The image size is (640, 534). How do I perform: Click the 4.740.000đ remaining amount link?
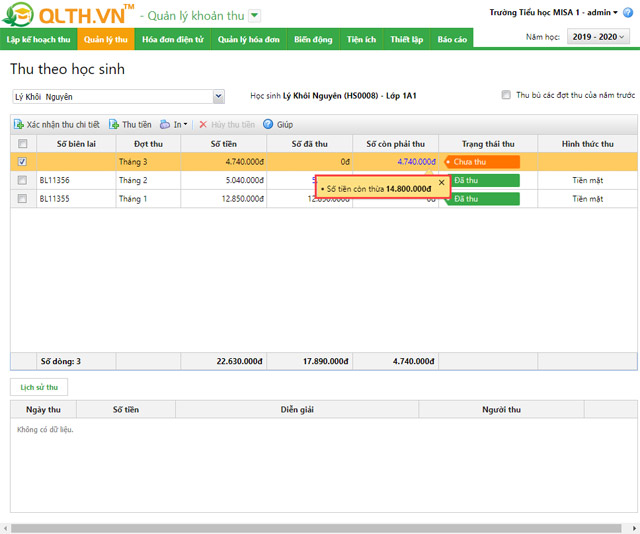coord(415,162)
